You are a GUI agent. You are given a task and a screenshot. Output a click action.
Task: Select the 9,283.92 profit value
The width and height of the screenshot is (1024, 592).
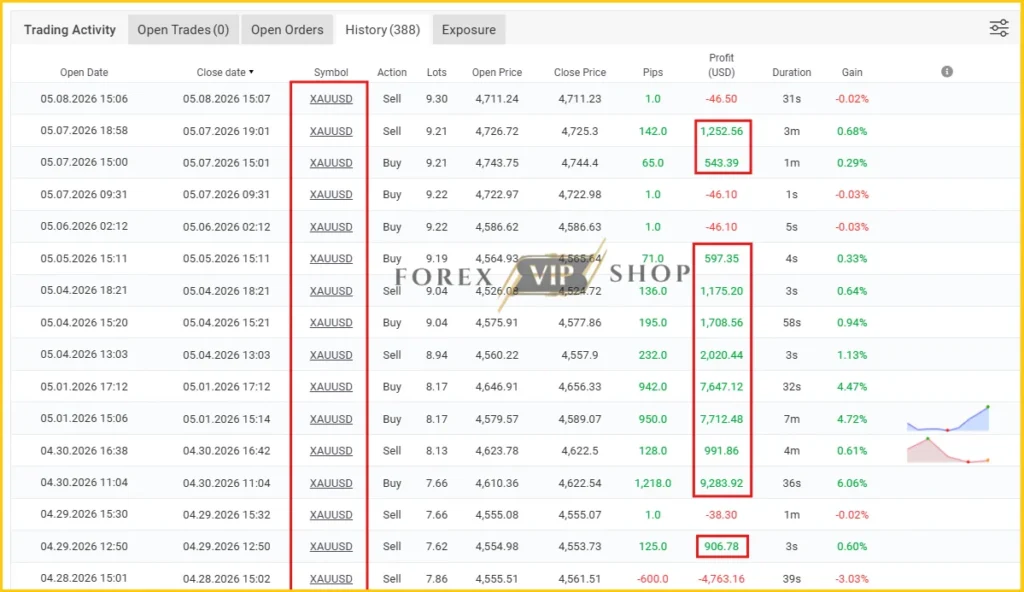tap(722, 483)
